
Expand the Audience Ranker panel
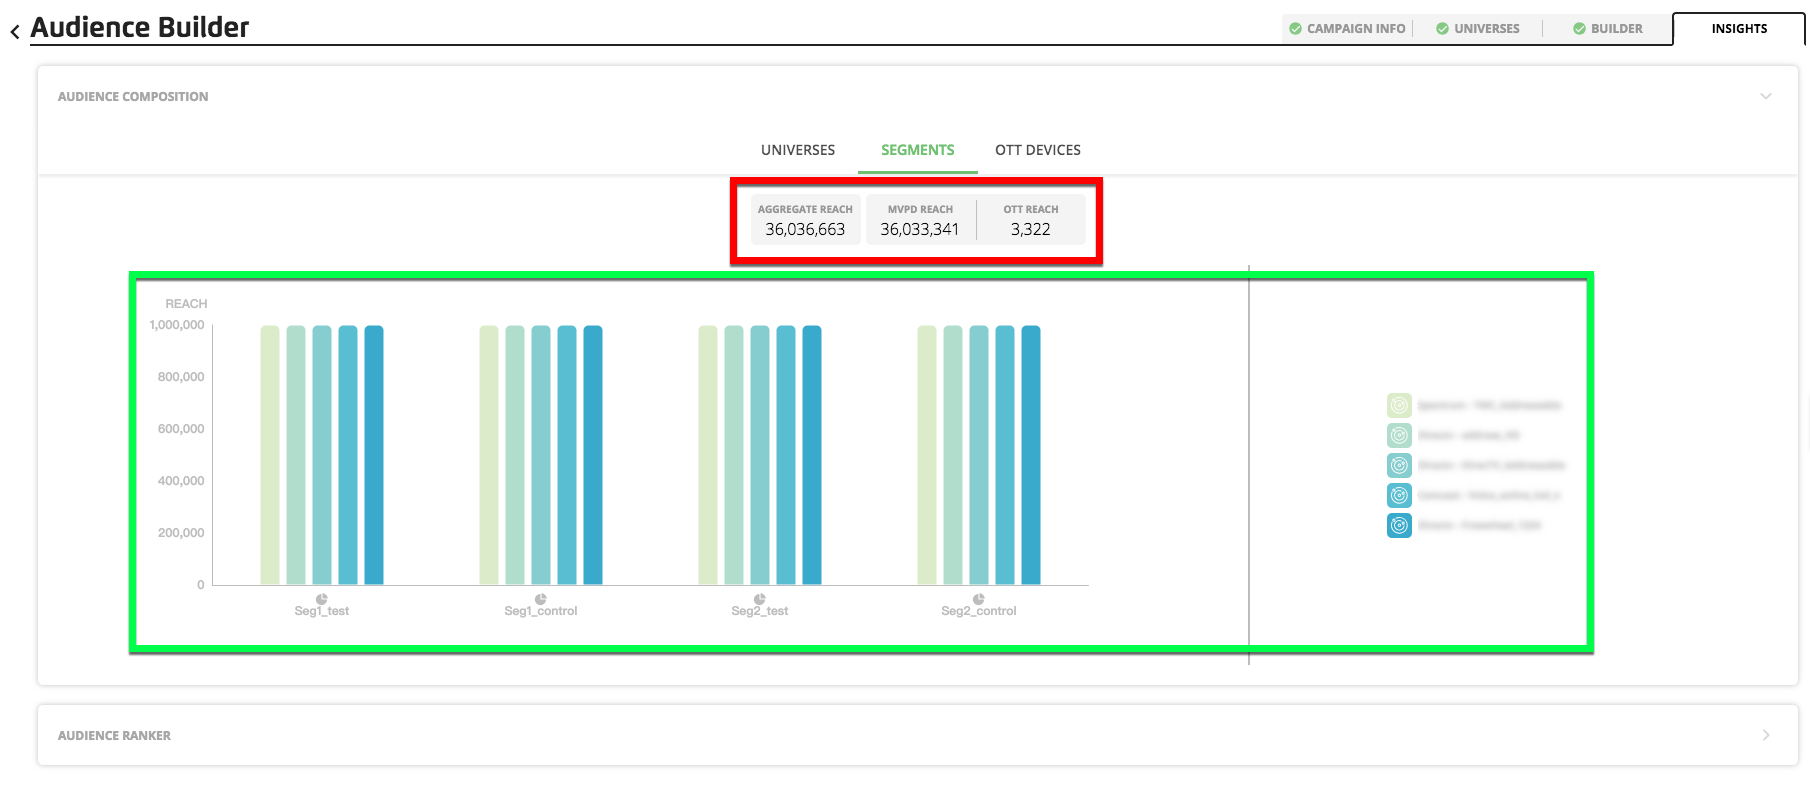pyautogui.click(x=1766, y=735)
